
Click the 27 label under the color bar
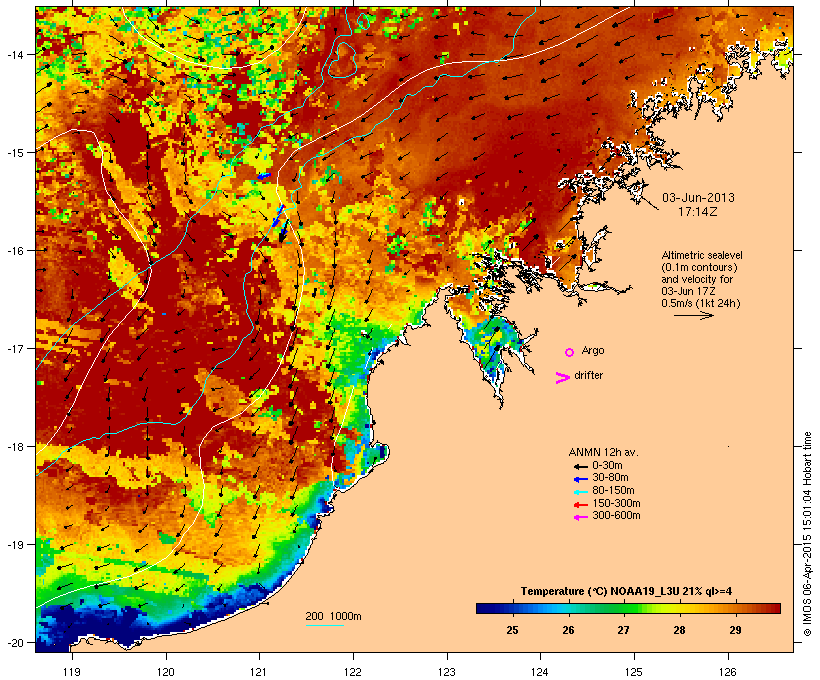[623, 630]
